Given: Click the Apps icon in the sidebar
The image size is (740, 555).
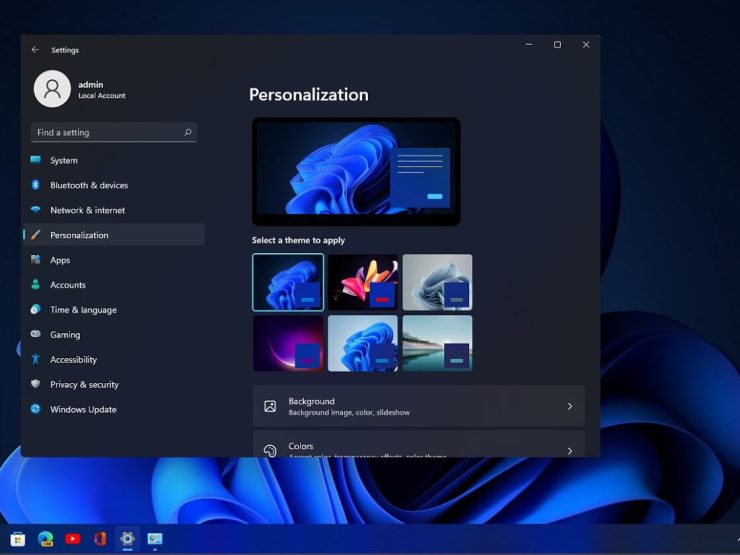Looking at the screenshot, I should point(35,259).
